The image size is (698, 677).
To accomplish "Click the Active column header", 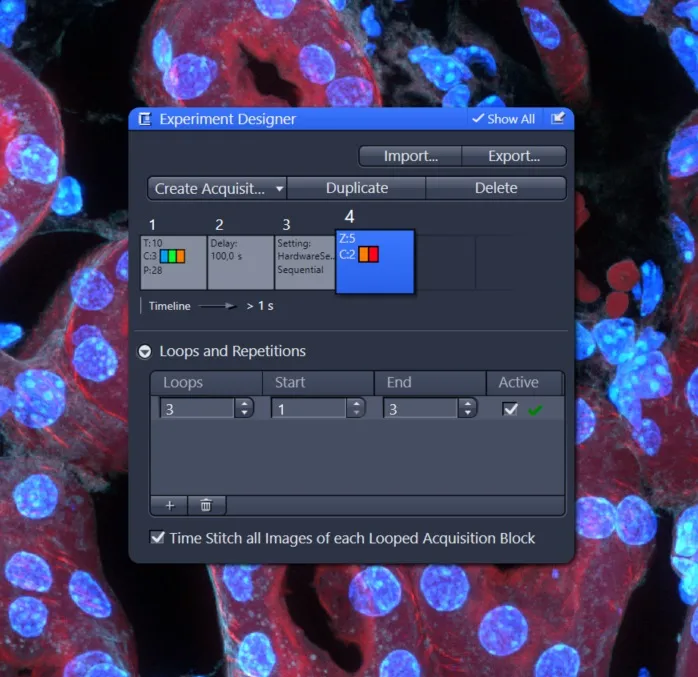I will click(525, 383).
